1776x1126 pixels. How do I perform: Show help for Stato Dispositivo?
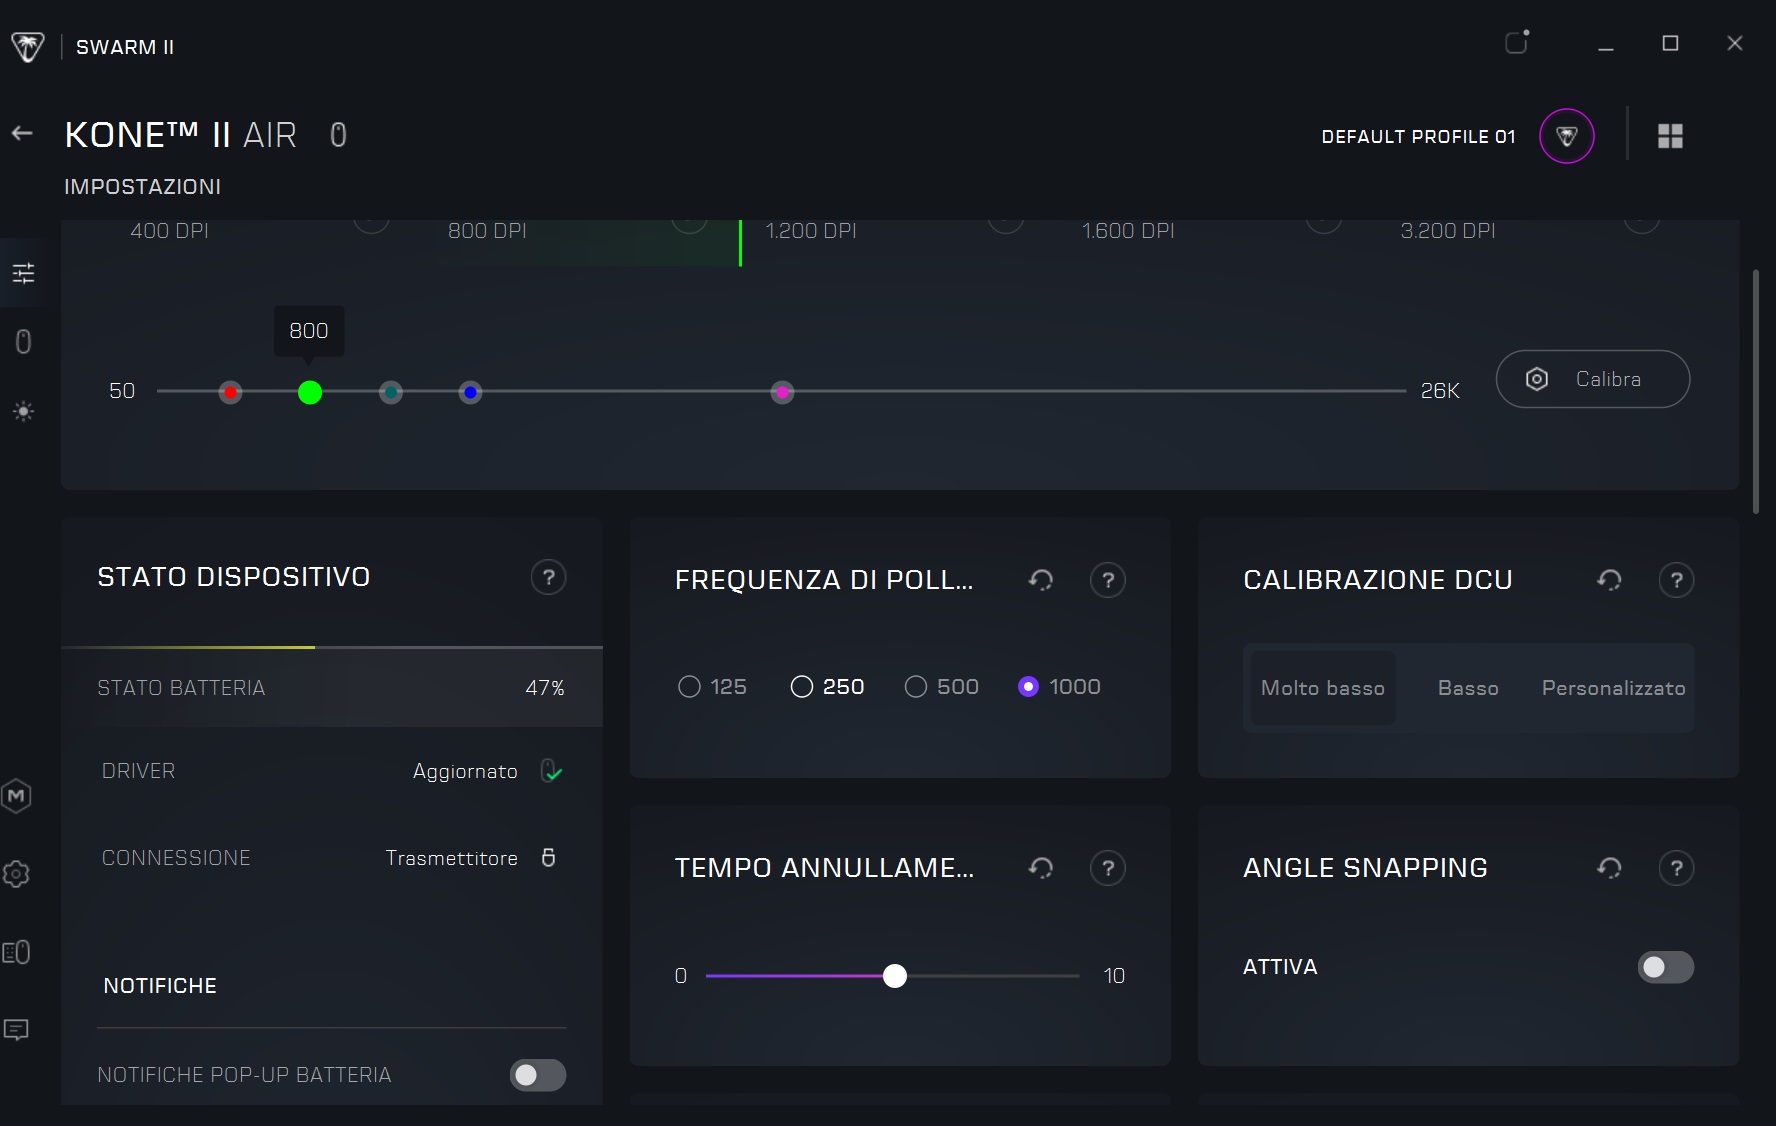(548, 577)
